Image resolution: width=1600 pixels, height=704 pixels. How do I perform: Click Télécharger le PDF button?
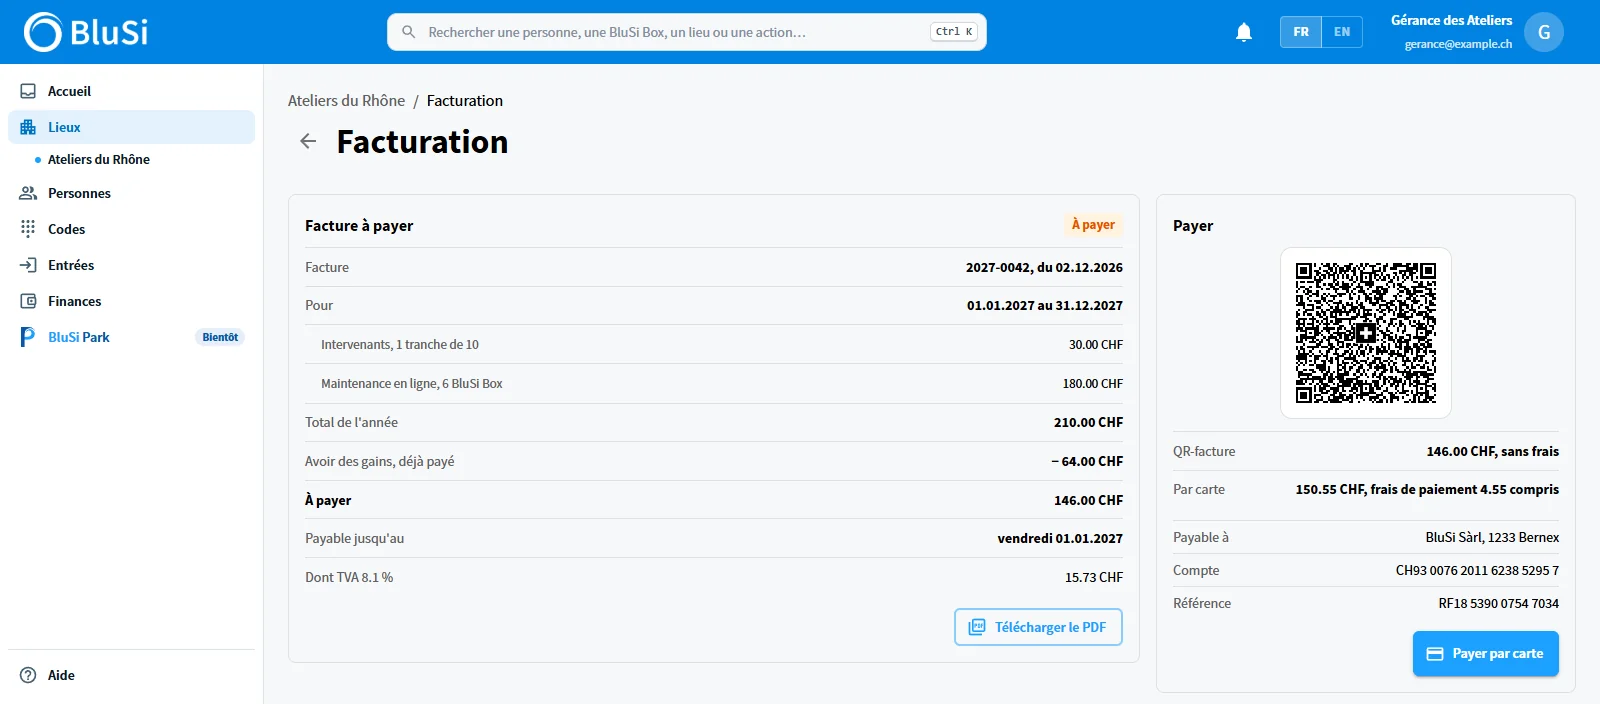coord(1038,627)
